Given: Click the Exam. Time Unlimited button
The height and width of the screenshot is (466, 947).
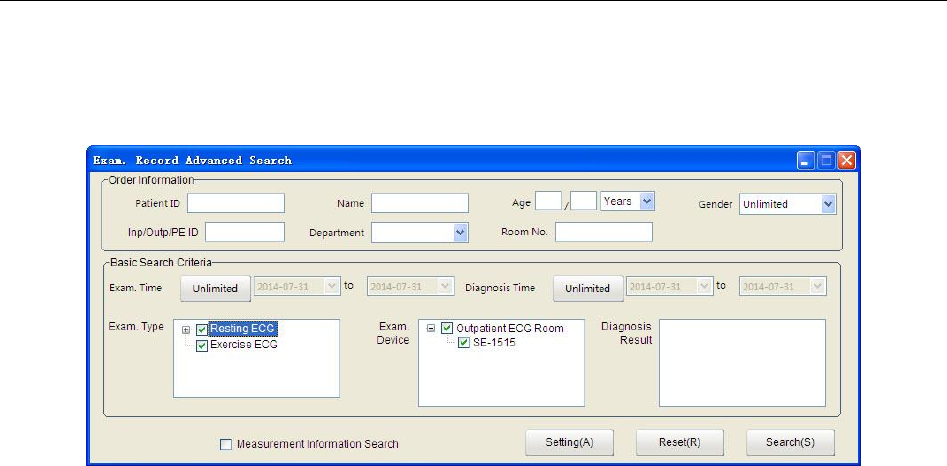Looking at the screenshot, I should (x=215, y=288).
